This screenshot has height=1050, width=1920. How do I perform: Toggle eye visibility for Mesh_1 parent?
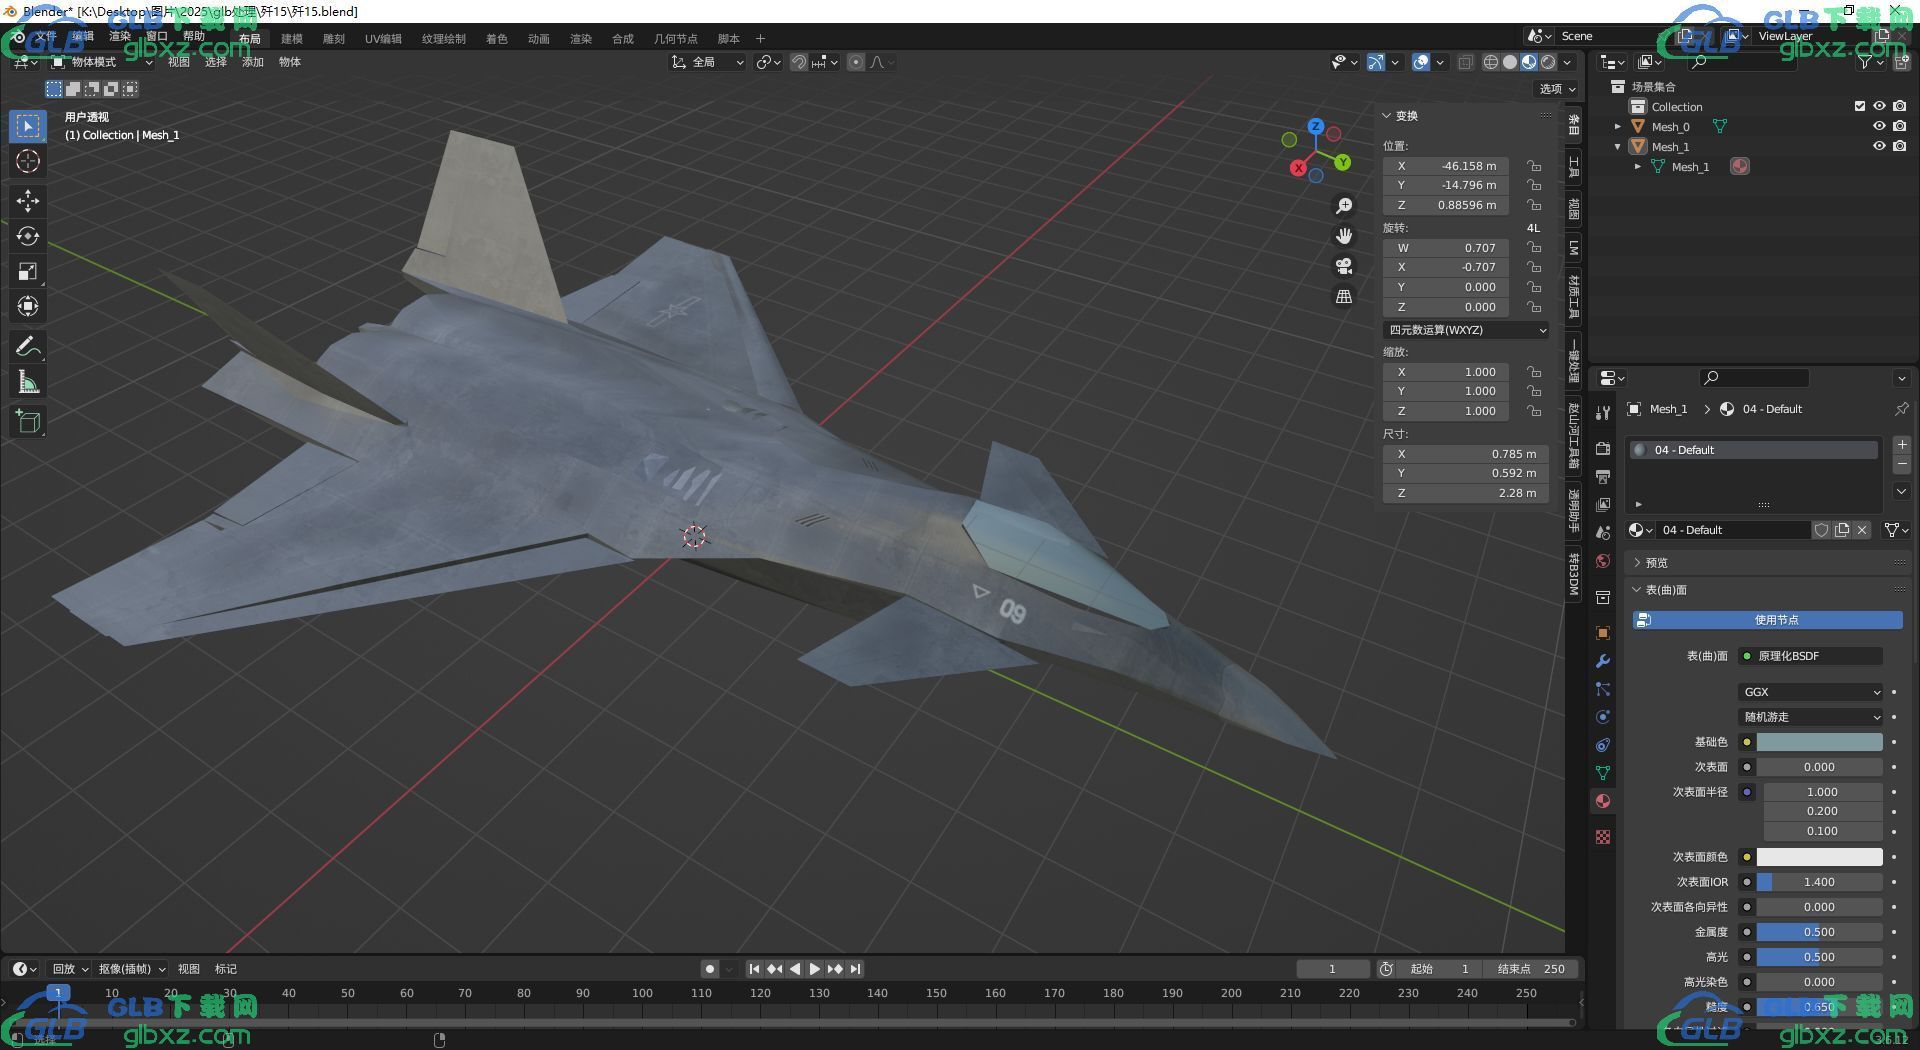click(x=1879, y=146)
